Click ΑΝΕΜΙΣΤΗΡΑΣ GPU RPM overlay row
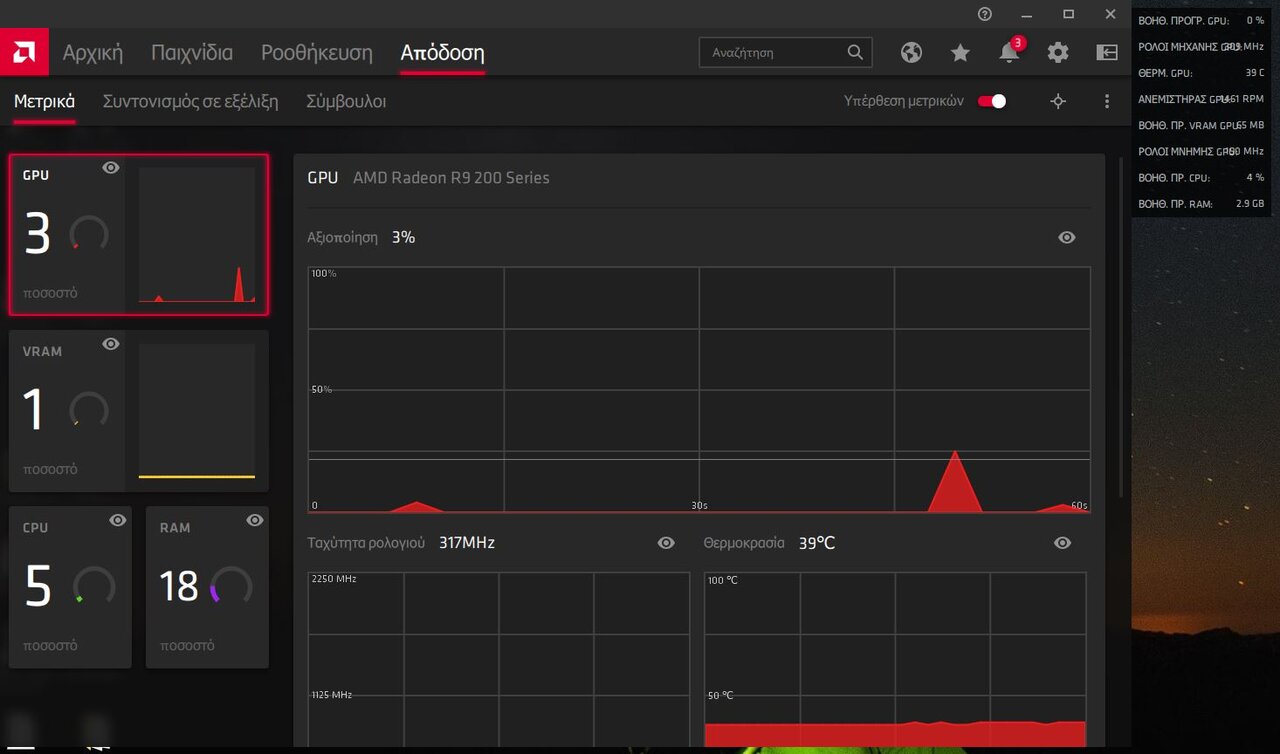 (x=1201, y=99)
